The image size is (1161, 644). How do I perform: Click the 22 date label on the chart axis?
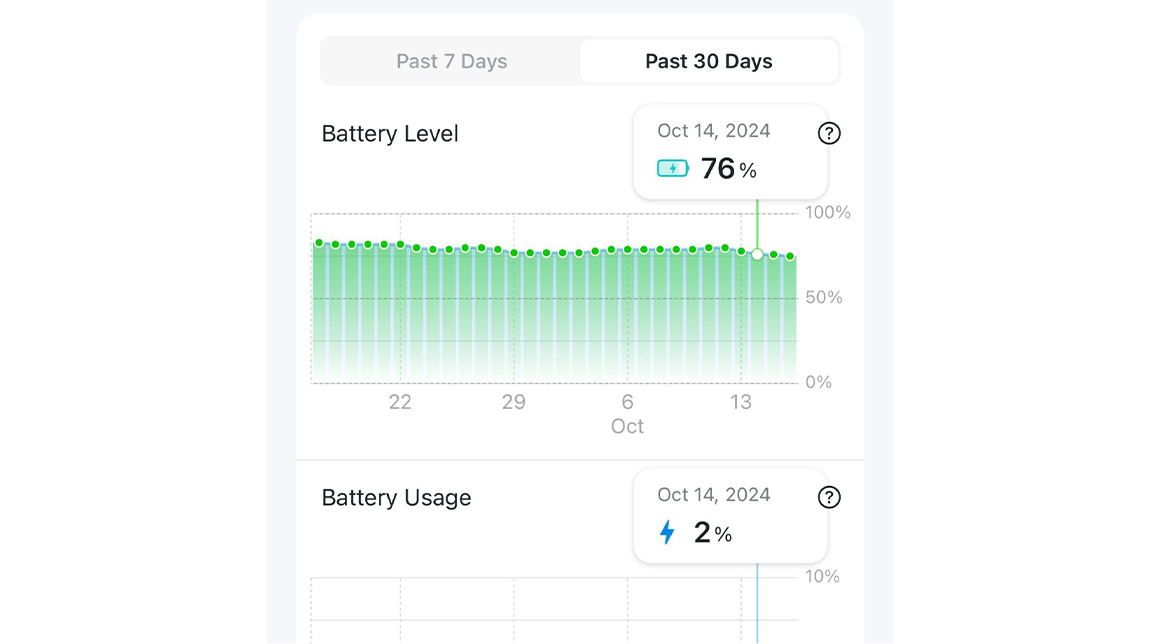pos(400,402)
